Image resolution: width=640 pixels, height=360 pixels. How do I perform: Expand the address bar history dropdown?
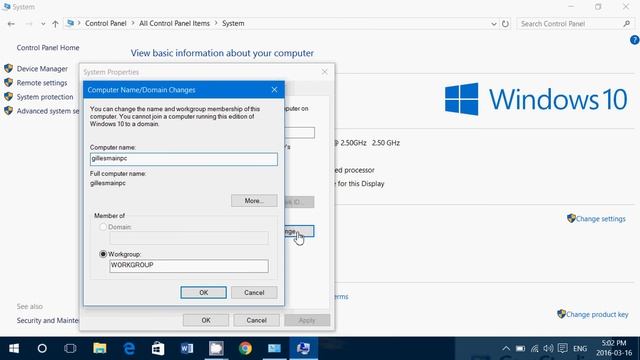[493, 24]
